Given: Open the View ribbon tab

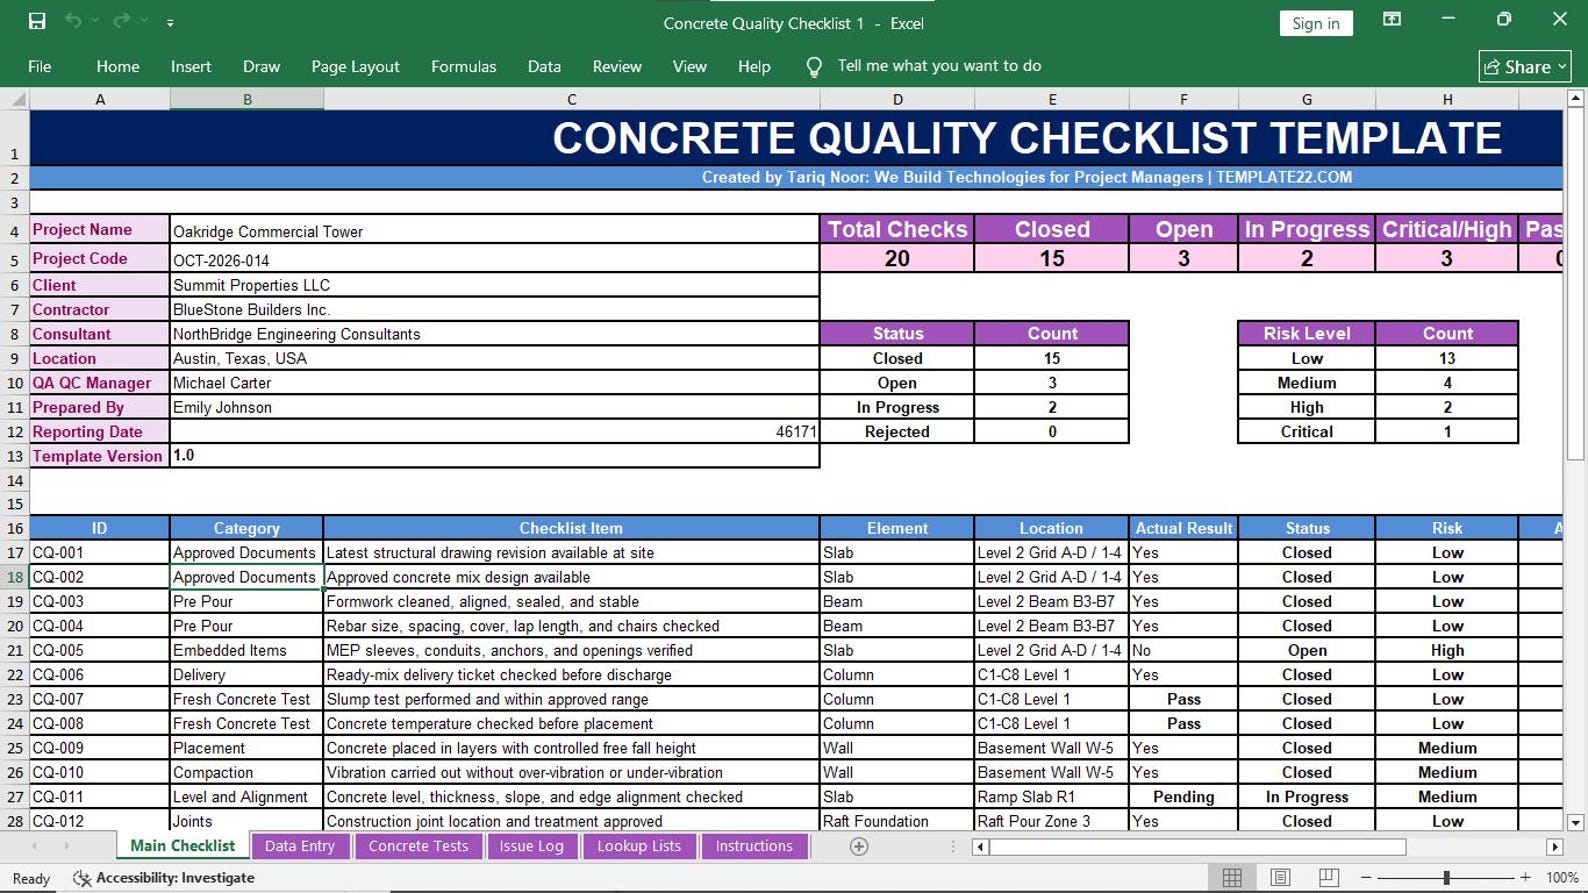Looking at the screenshot, I should 689,66.
